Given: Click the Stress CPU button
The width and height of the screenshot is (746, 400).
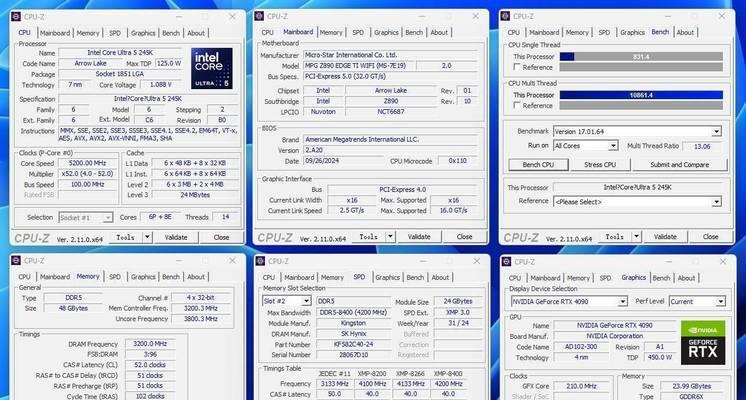Looking at the screenshot, I should 600,165.
